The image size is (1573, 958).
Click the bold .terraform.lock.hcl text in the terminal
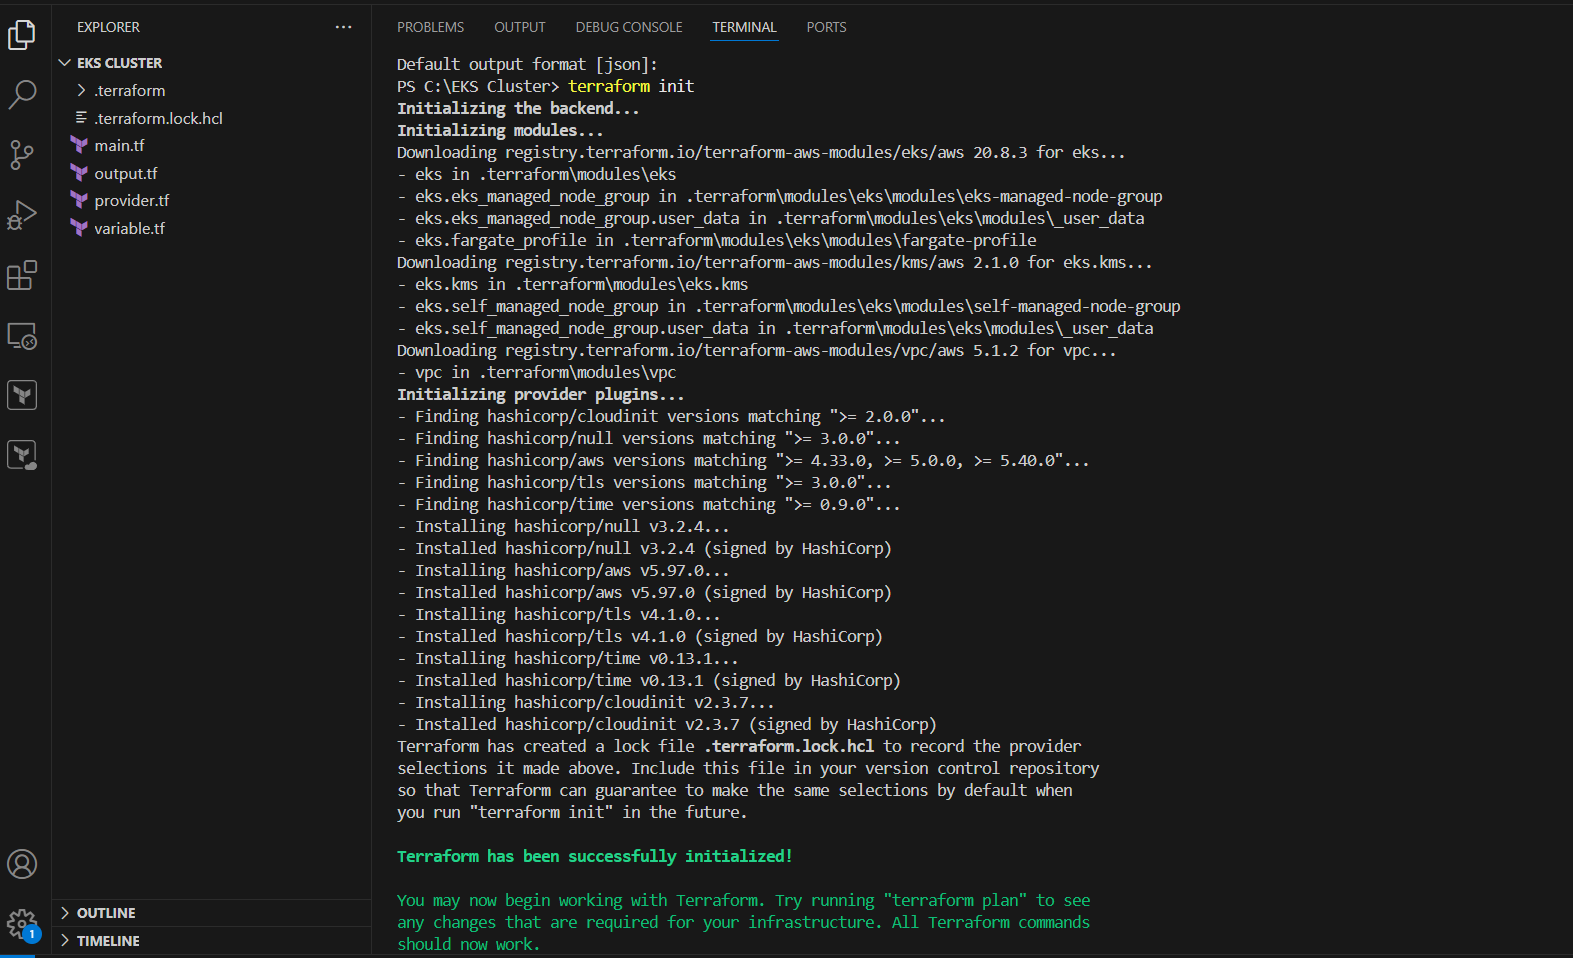coord(789,746)
